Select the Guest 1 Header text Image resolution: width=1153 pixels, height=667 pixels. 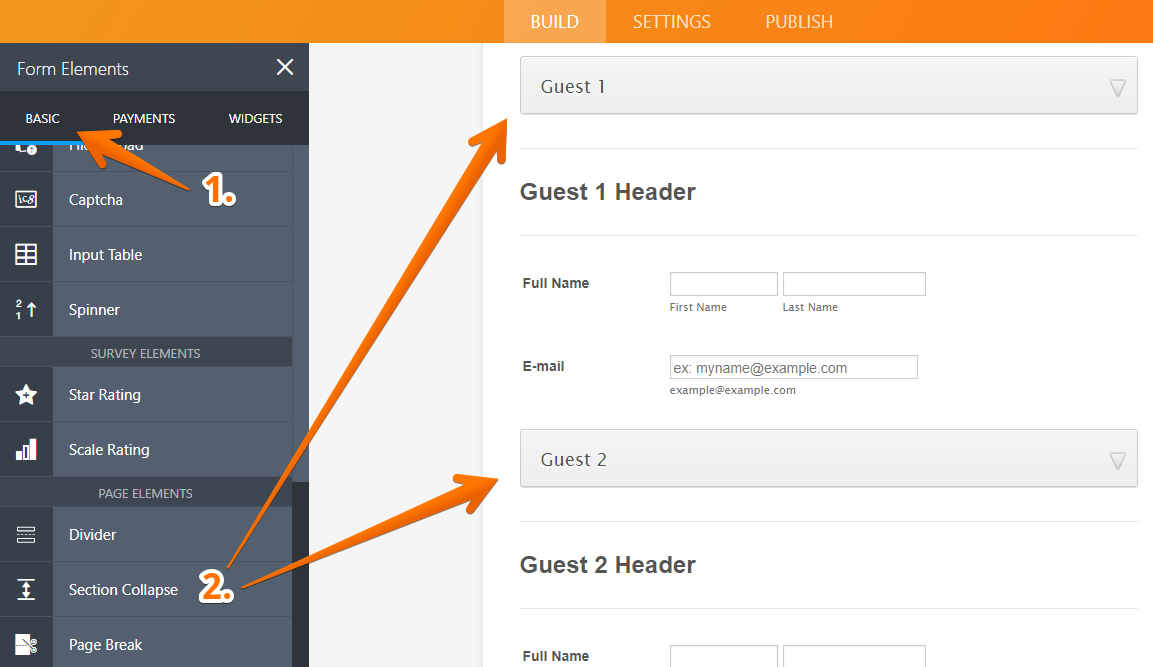click(x=607, y=192)
